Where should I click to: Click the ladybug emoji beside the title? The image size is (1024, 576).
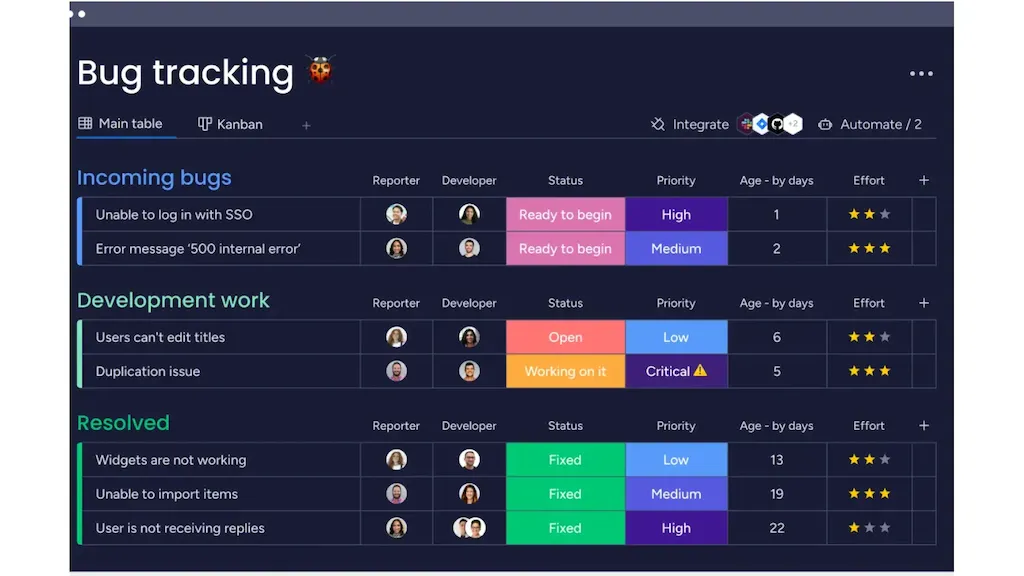(320, 71)
